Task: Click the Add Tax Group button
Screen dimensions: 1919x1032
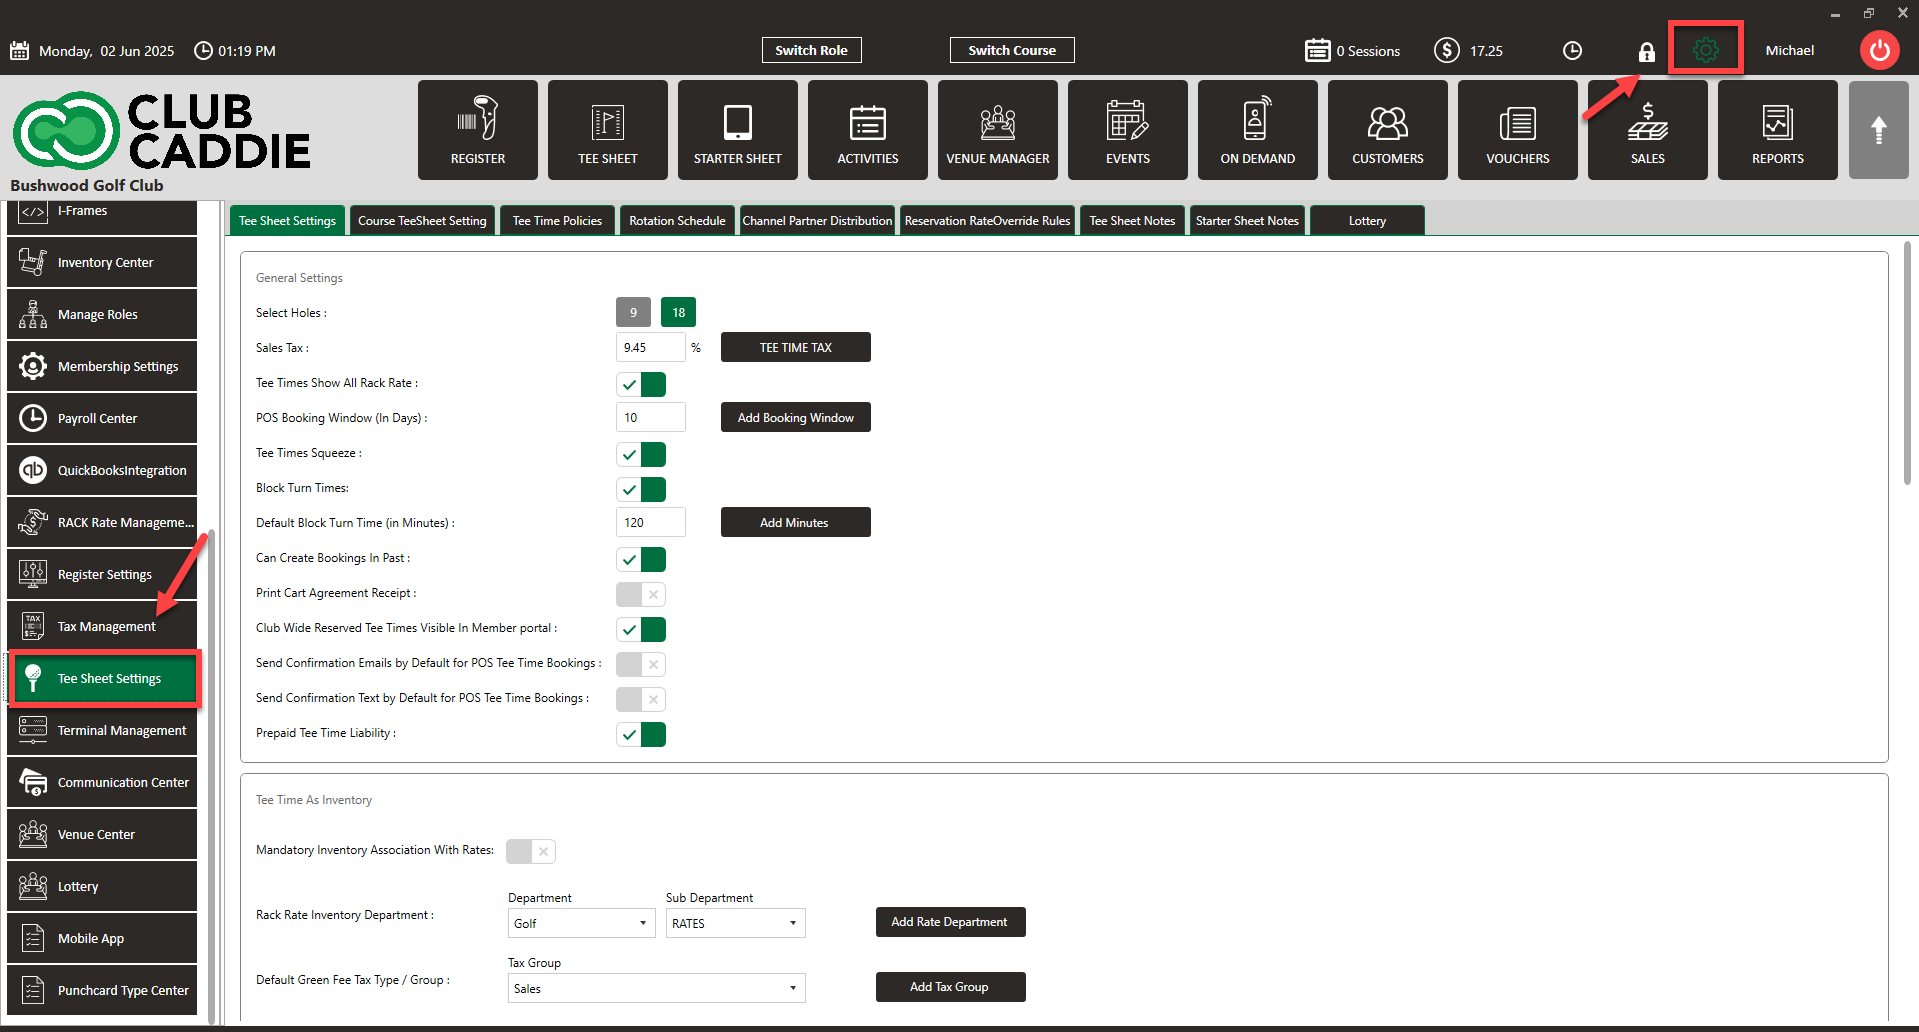Action: click(951, 987)
